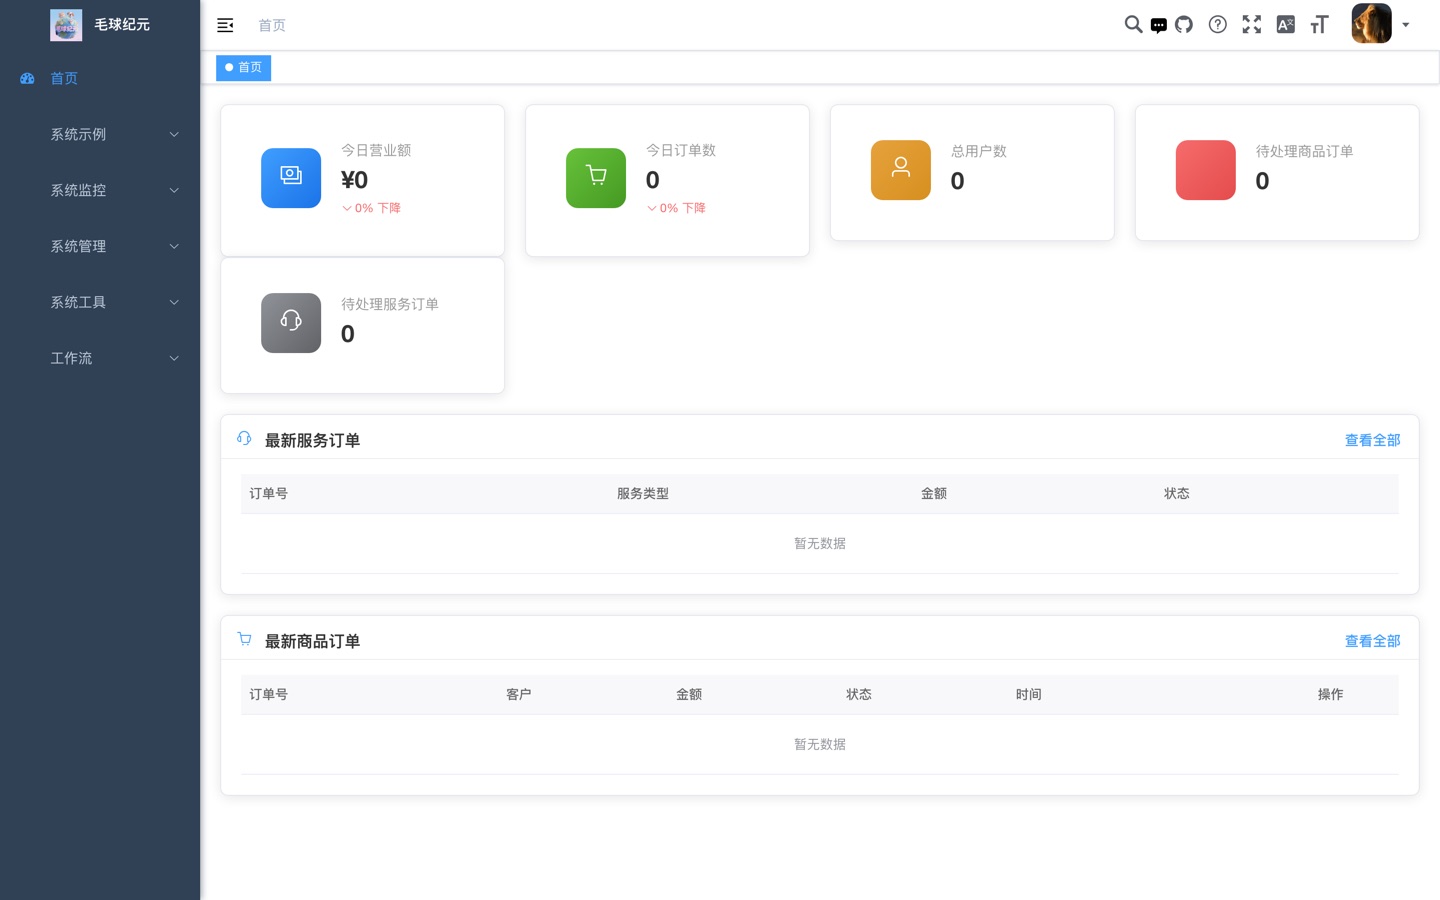Click the 服务类型 column header
The height and width of the screenshot is (900, 1440).
point(643,493)
